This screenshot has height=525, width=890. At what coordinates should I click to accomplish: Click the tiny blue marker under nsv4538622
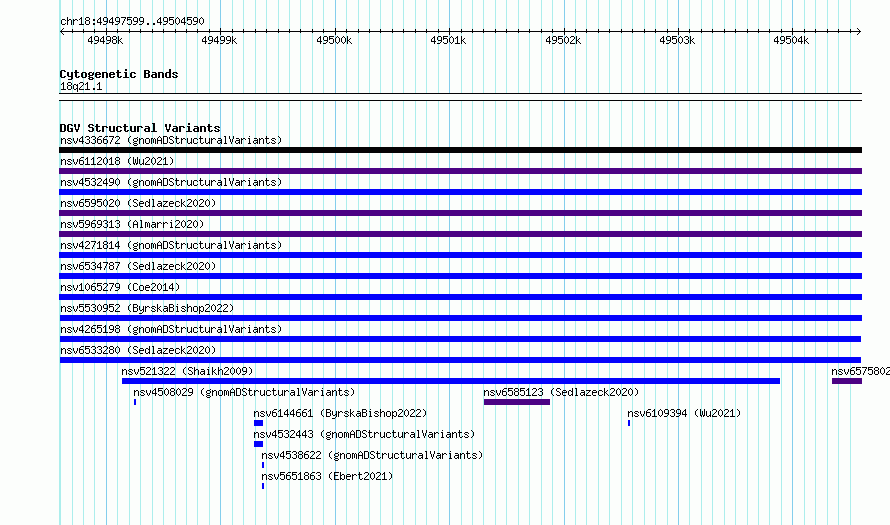pos(263,465)
